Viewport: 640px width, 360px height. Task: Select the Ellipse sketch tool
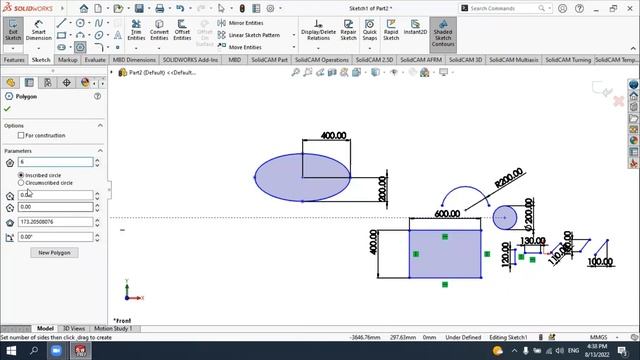[x=98, y=35]
